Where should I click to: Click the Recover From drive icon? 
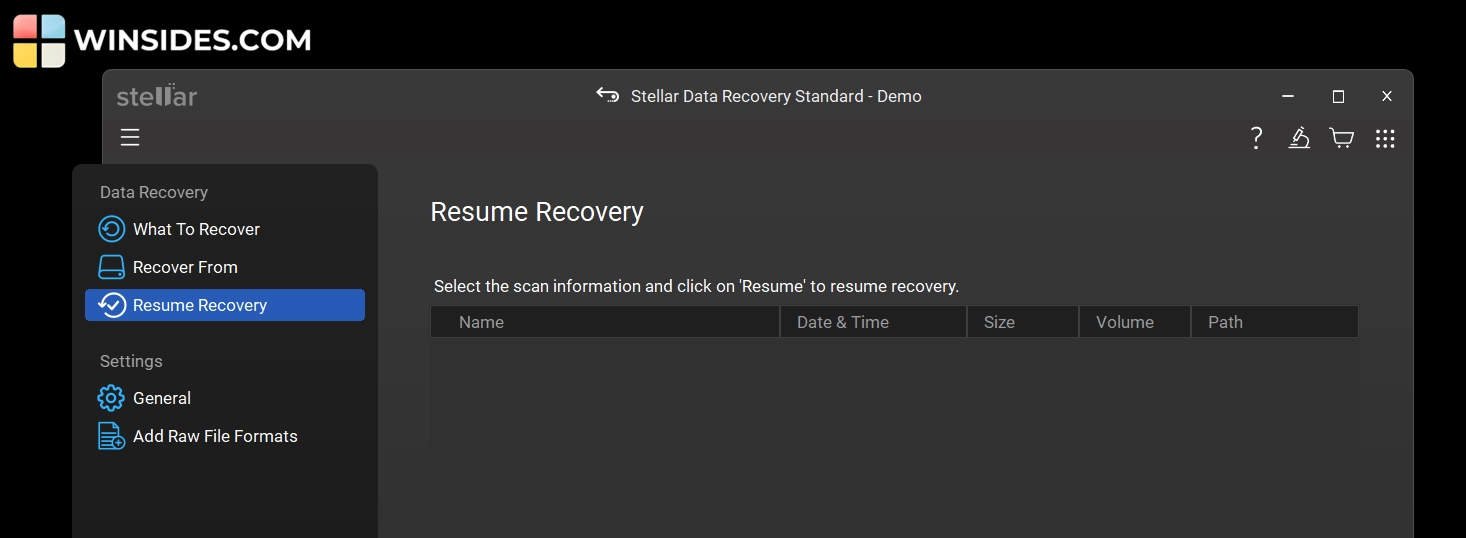pos(111,267)
